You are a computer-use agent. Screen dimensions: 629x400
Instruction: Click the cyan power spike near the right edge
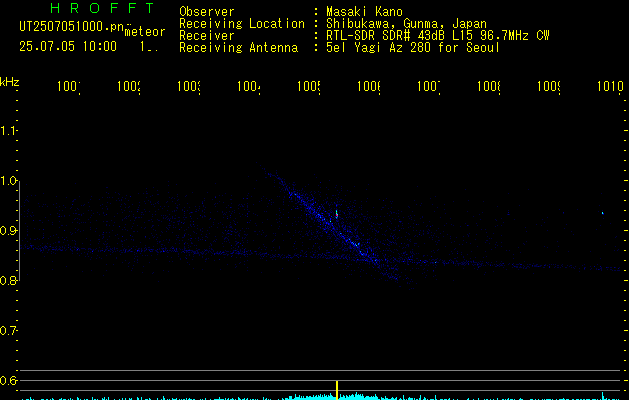pos(603,396)
